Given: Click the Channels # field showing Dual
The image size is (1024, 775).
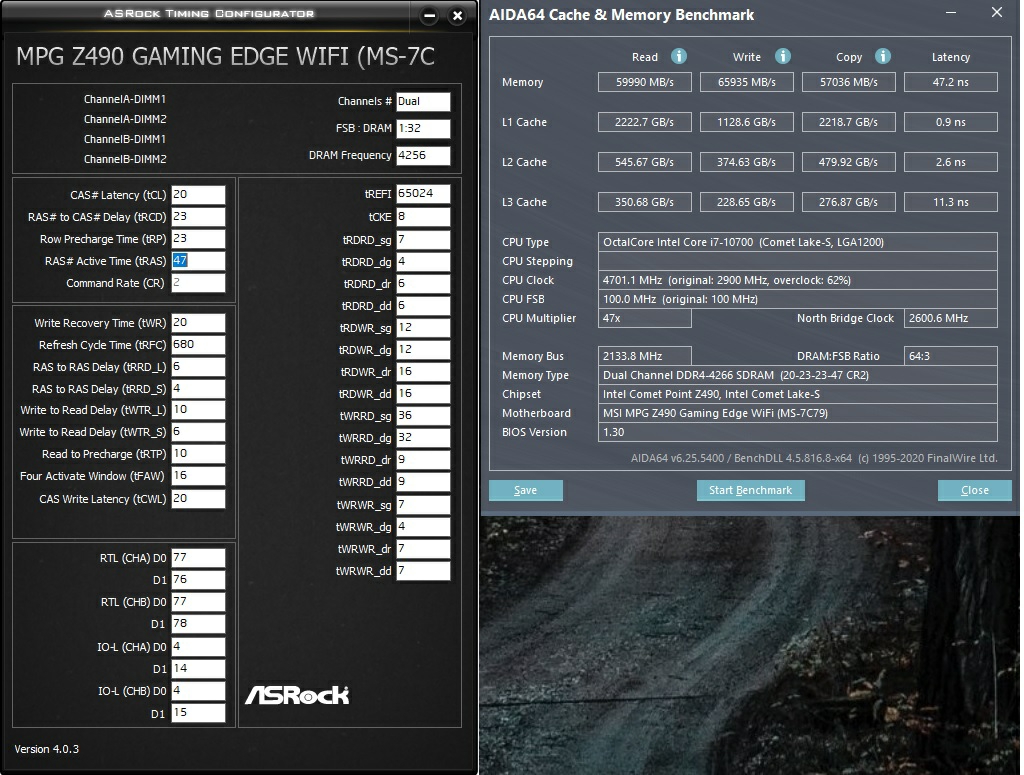Looking at the screenshot, I should tap(423, 102).
